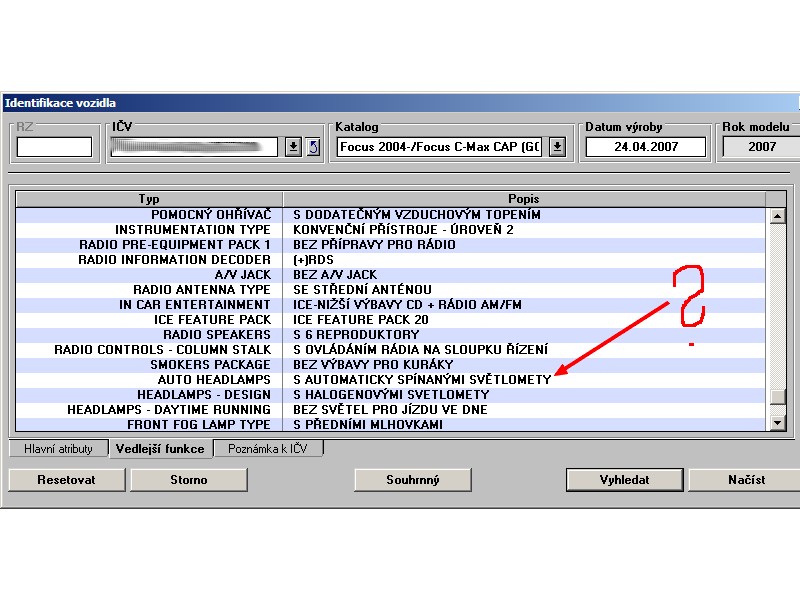
Task: Focus the RZ input field
Action: click(54, 147)
